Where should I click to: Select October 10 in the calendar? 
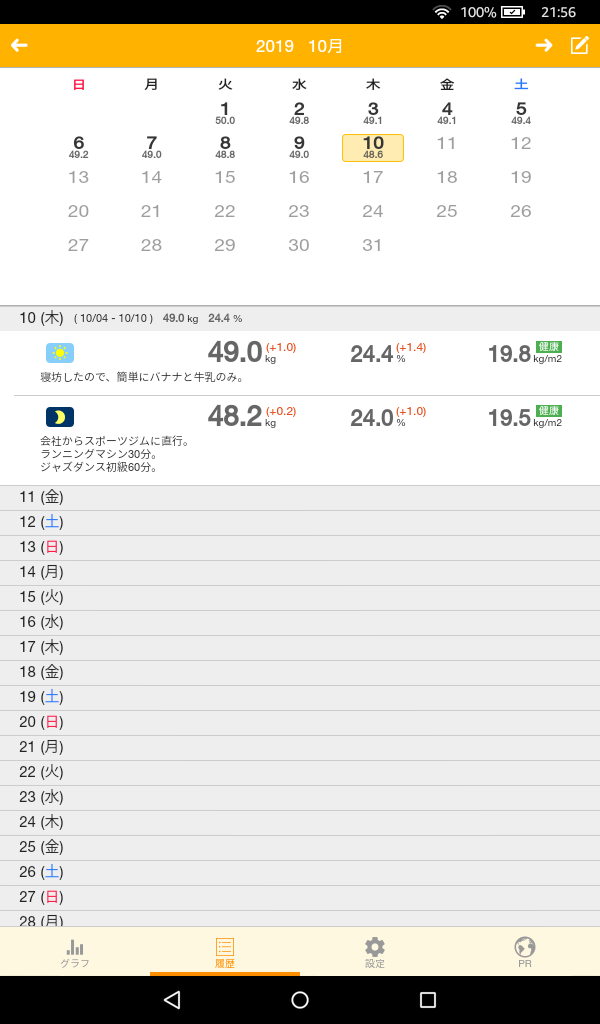[x=373, y=148]
